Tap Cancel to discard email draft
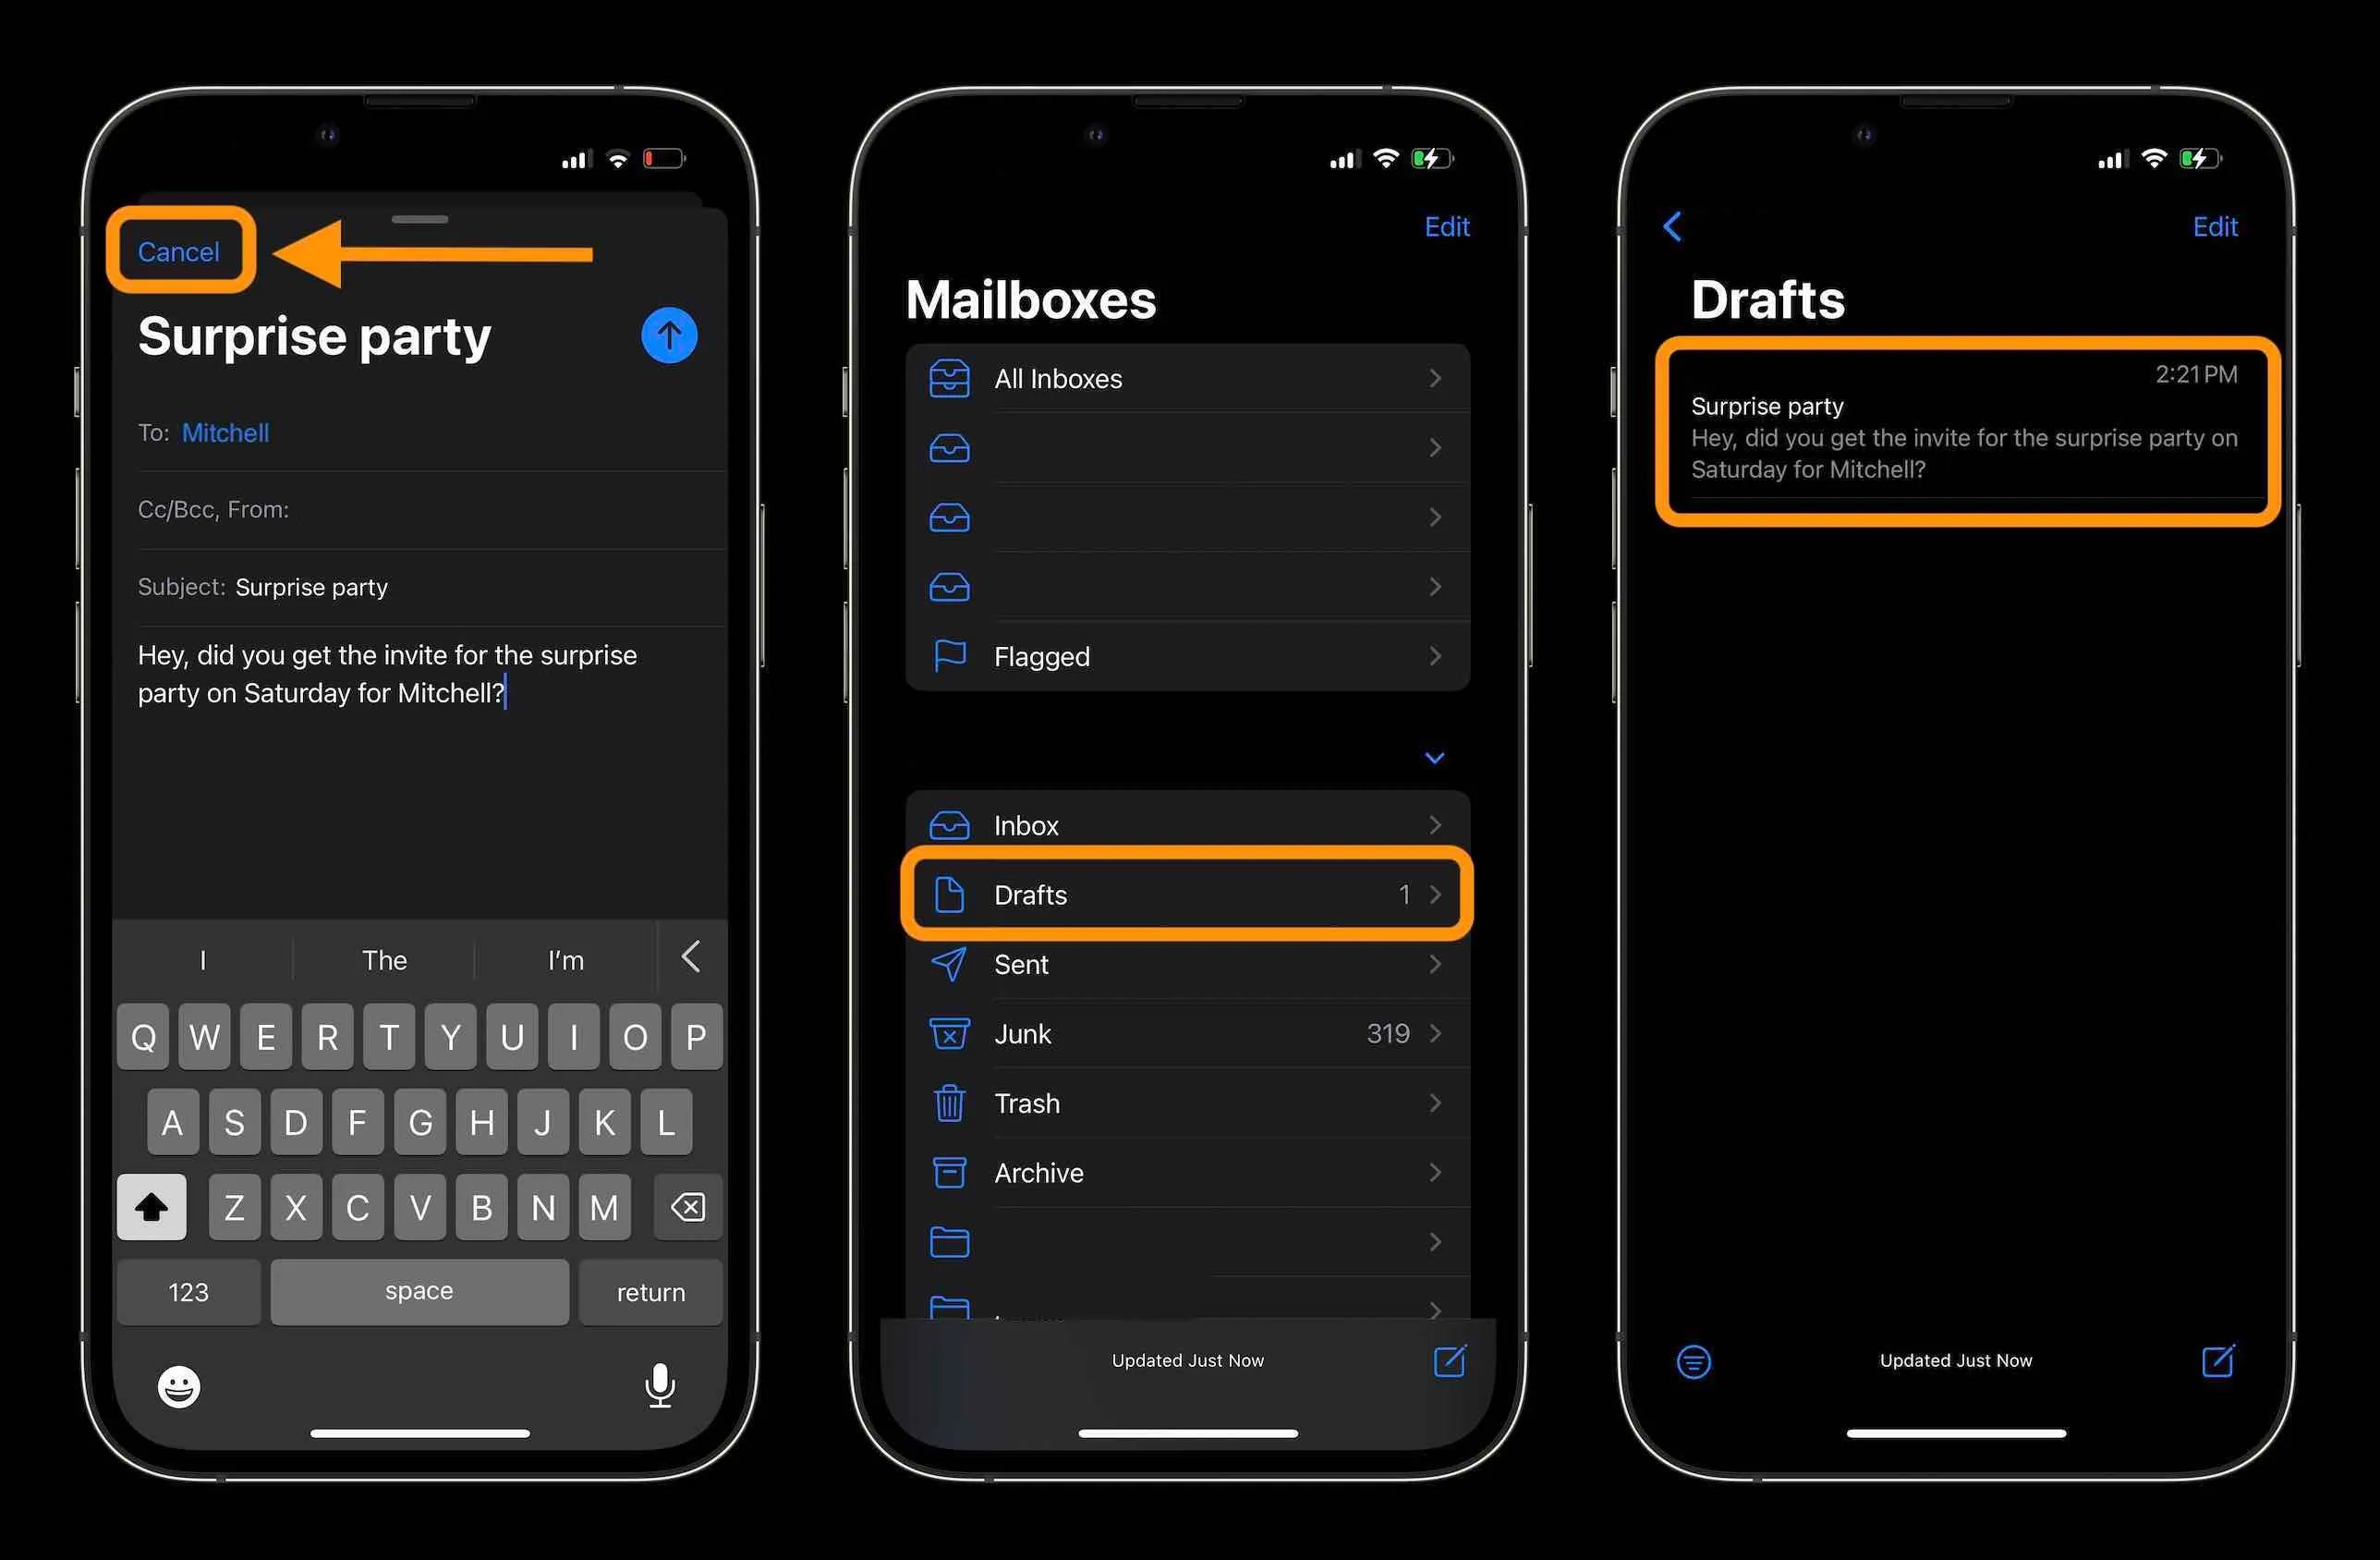 pyautogui.click(x=177, y=249)
